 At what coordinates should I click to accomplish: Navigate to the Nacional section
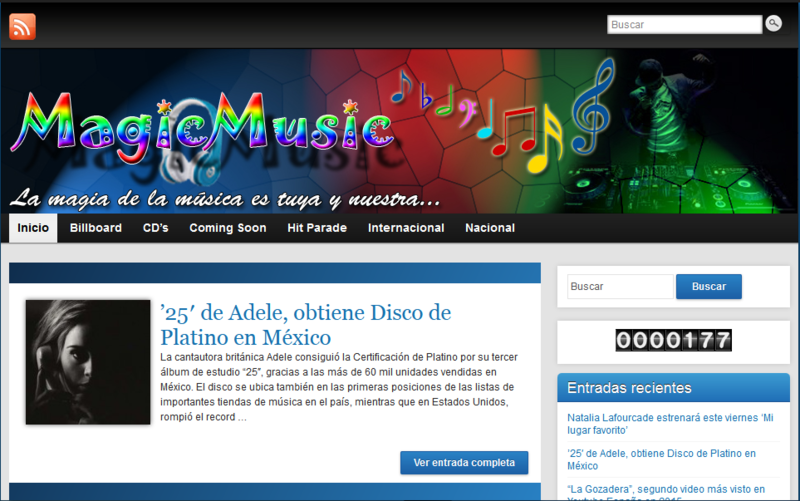tap(490, 228)
